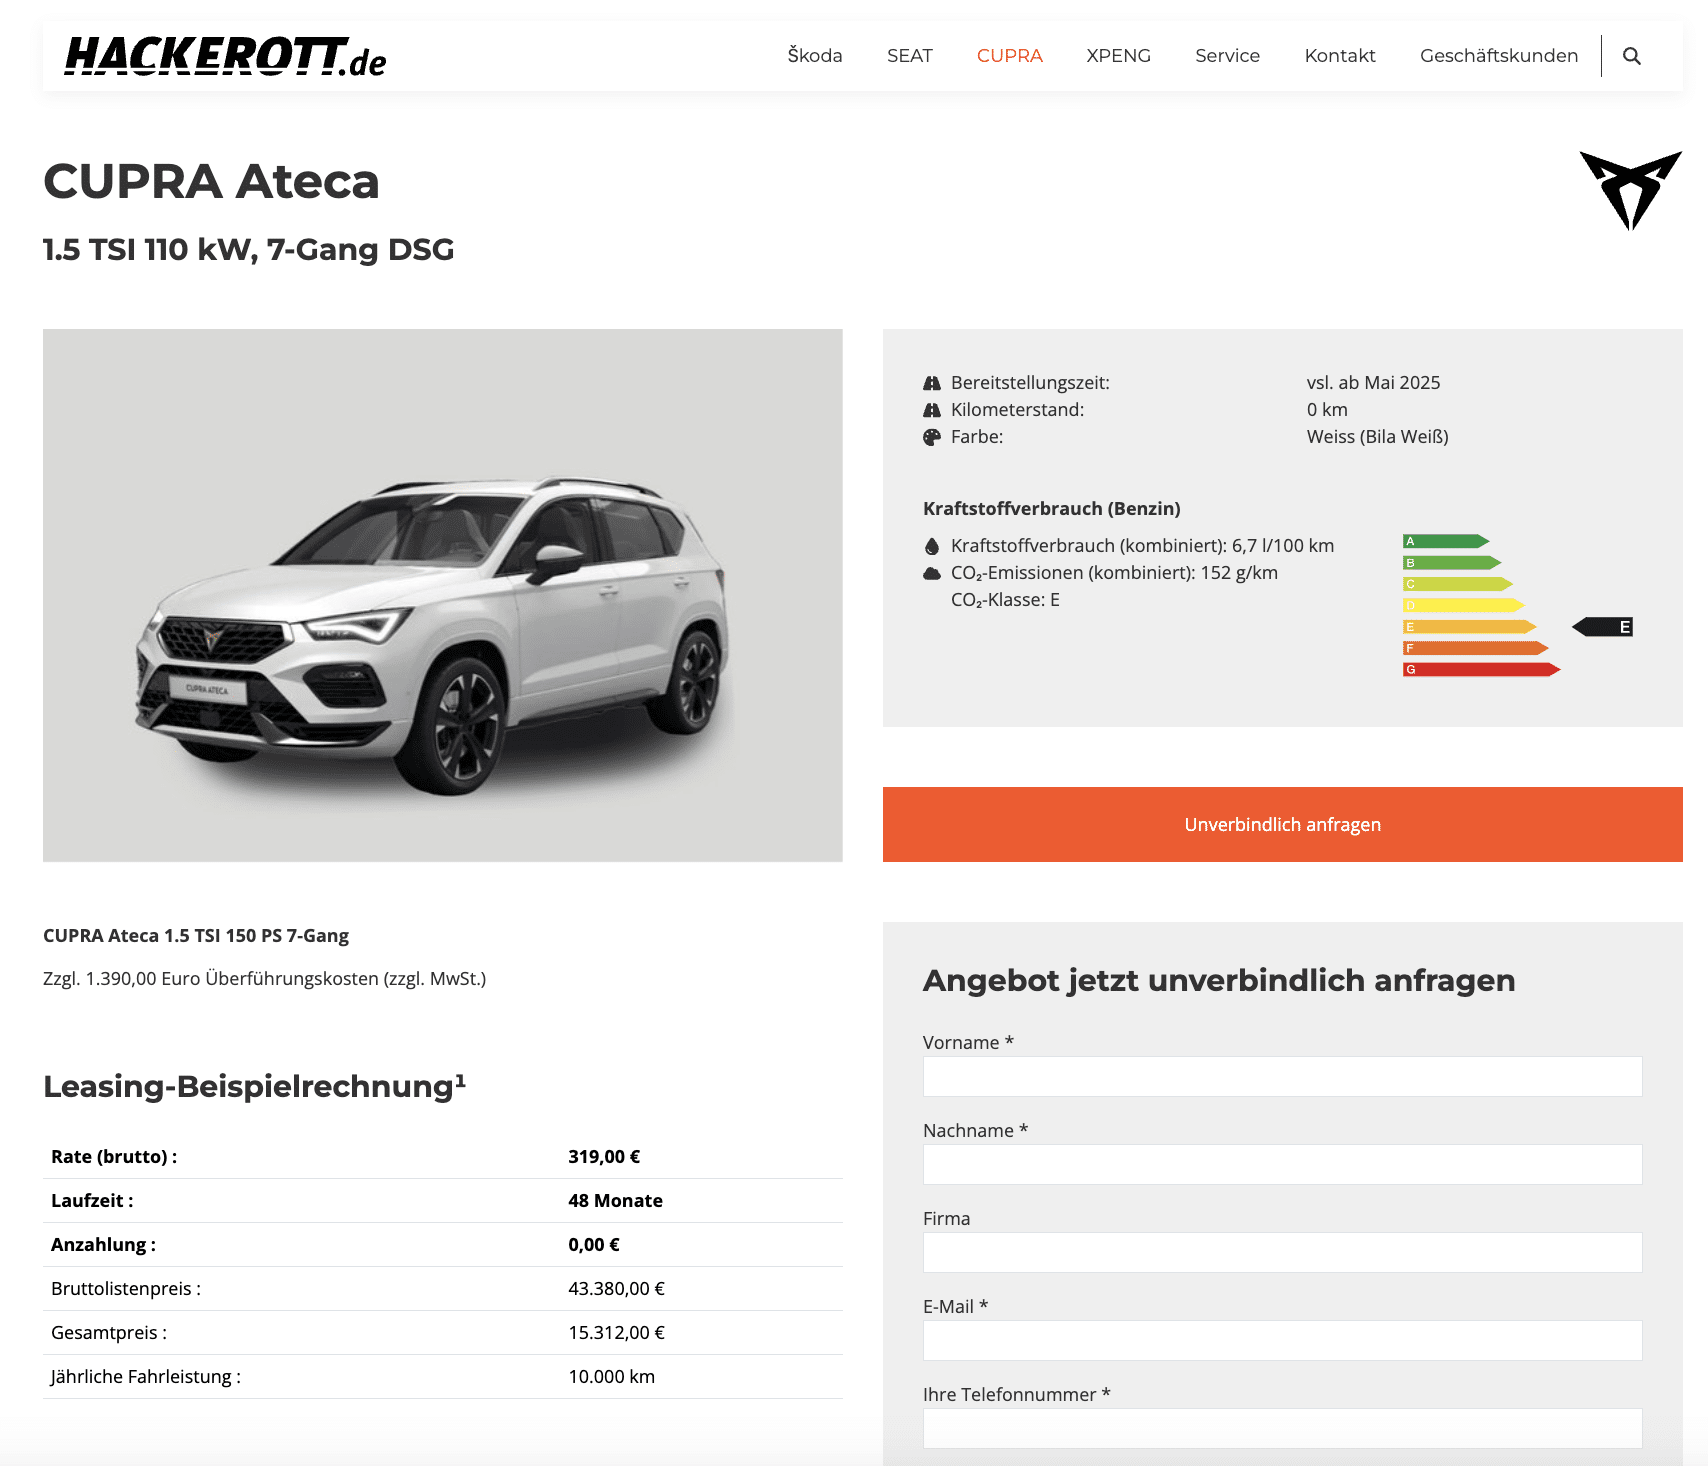Open the Škoda menu

point(815,56)
